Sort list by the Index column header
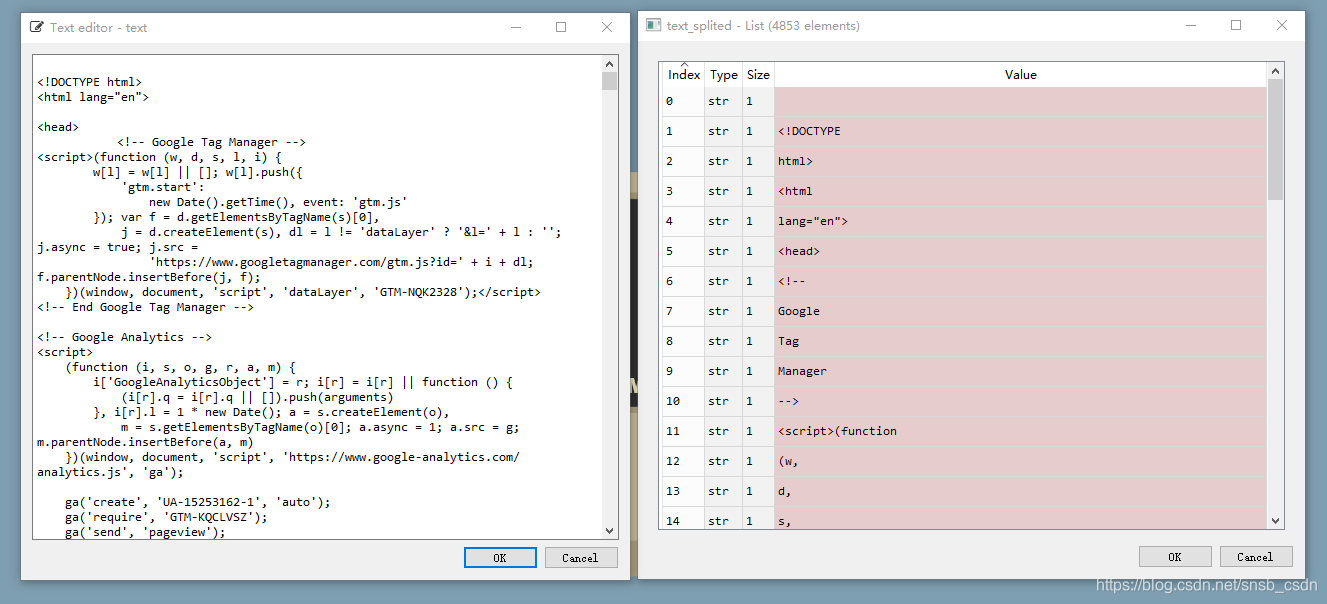The image size is (1327, 604). point(684,75)
